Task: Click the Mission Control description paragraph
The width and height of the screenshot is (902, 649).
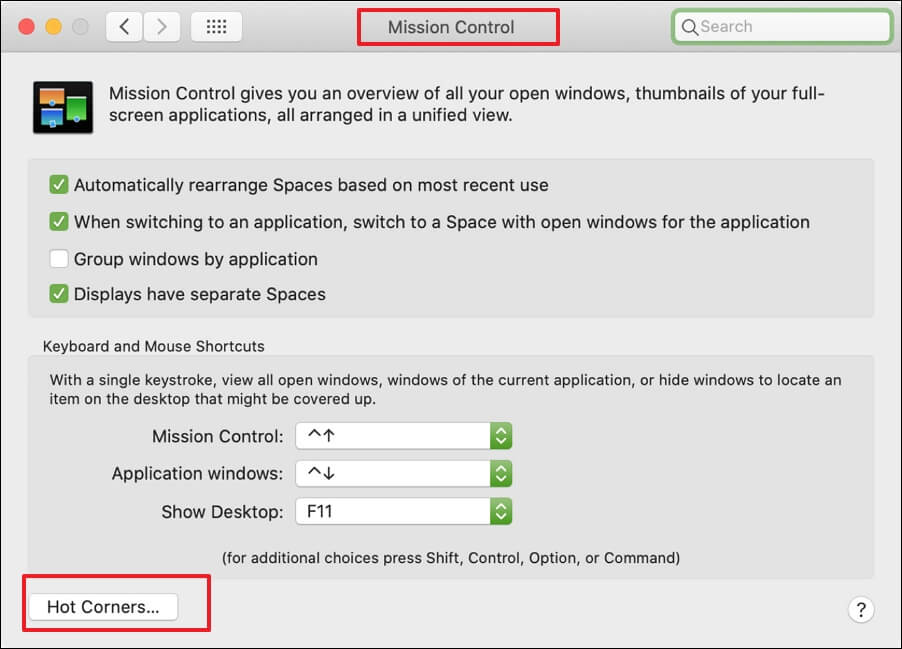Action: click(467, 104)
